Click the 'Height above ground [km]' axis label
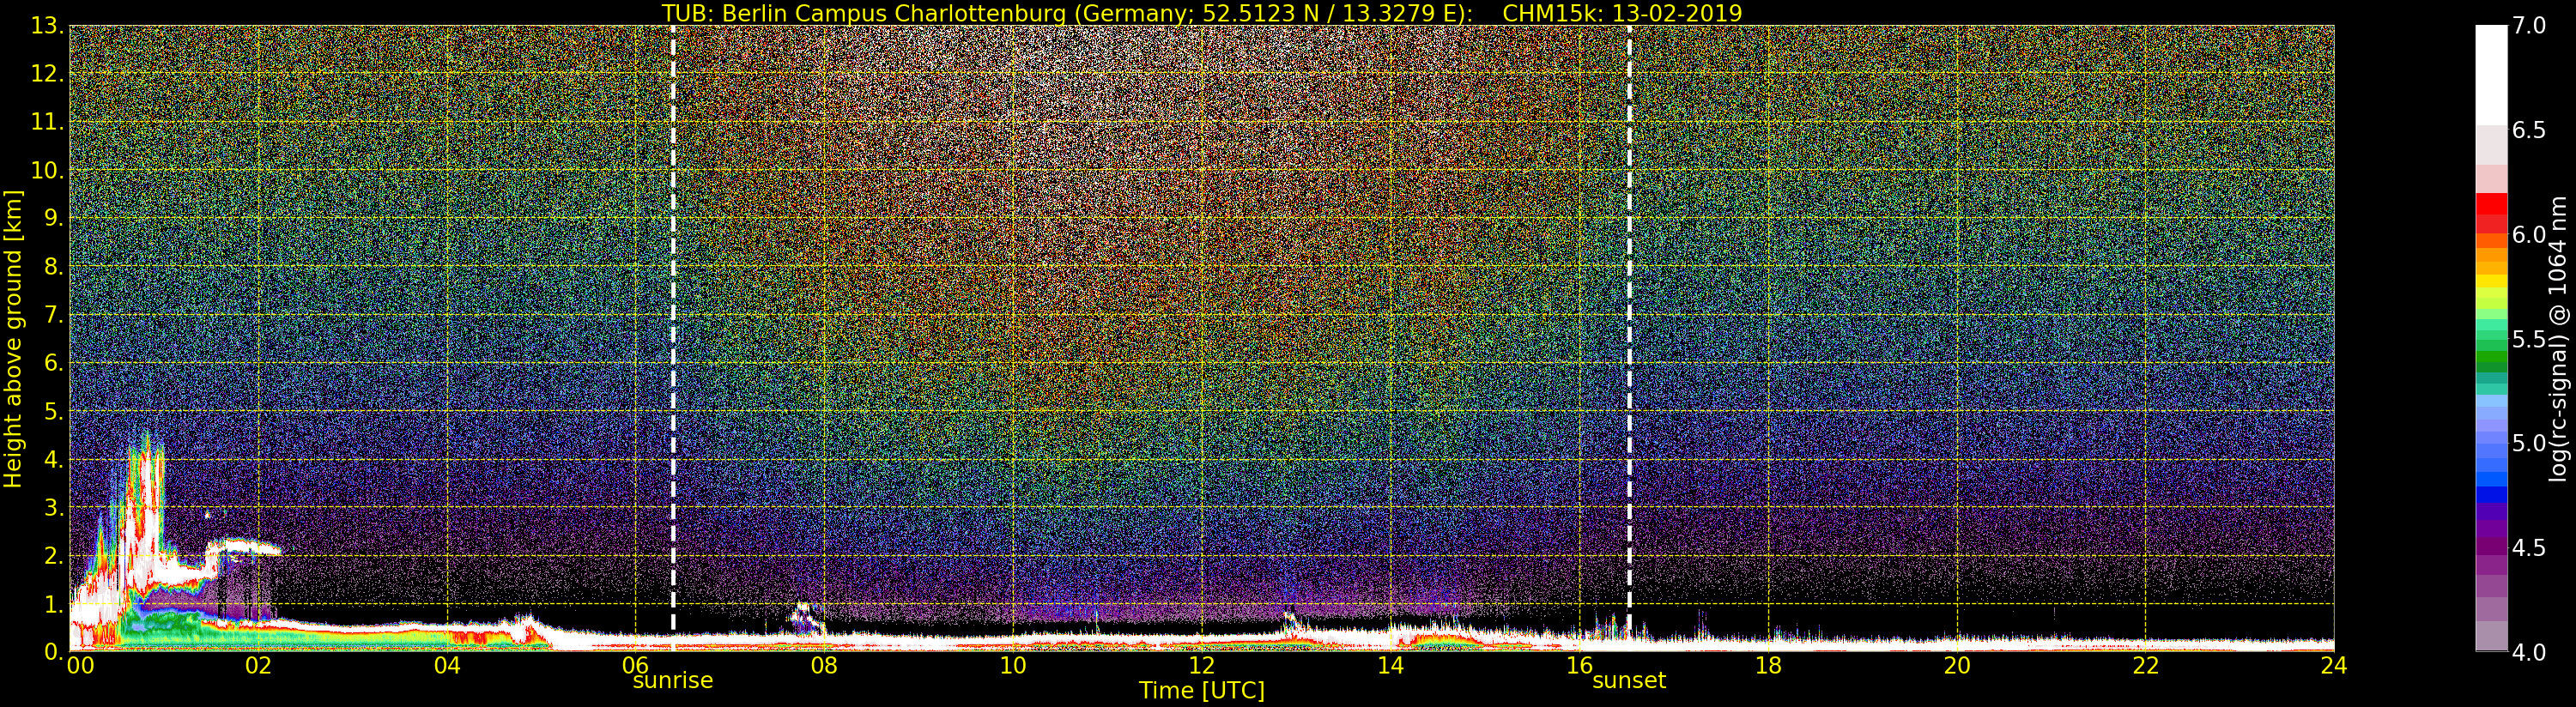Viewport: 2576px width, 707px height. point(13,338)
